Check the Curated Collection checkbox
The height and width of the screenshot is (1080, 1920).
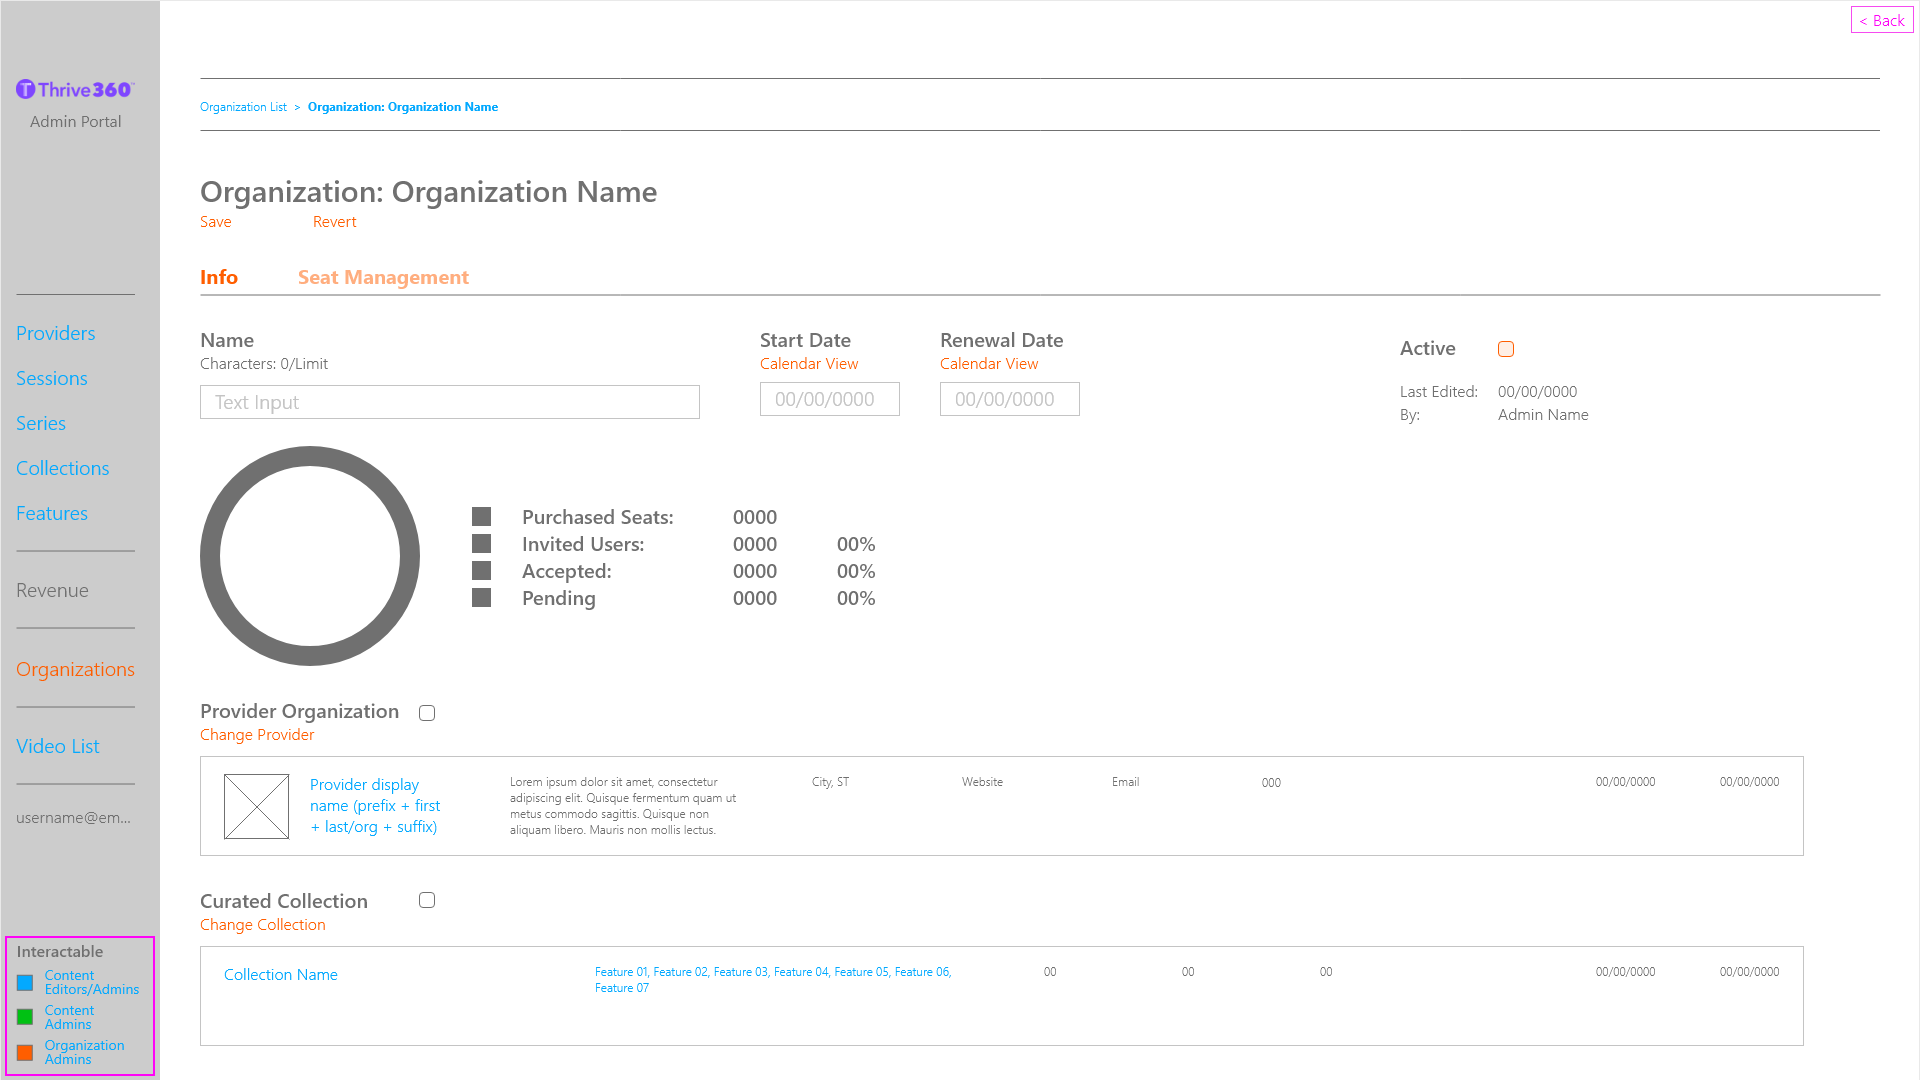(x=427, y=900)
